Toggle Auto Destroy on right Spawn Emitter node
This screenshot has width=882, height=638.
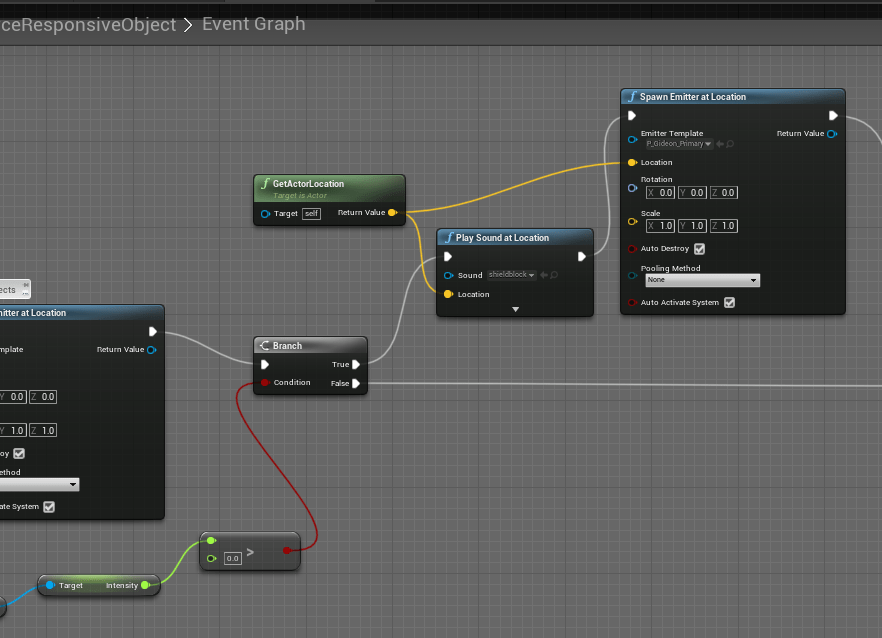(x=699, y=249)
